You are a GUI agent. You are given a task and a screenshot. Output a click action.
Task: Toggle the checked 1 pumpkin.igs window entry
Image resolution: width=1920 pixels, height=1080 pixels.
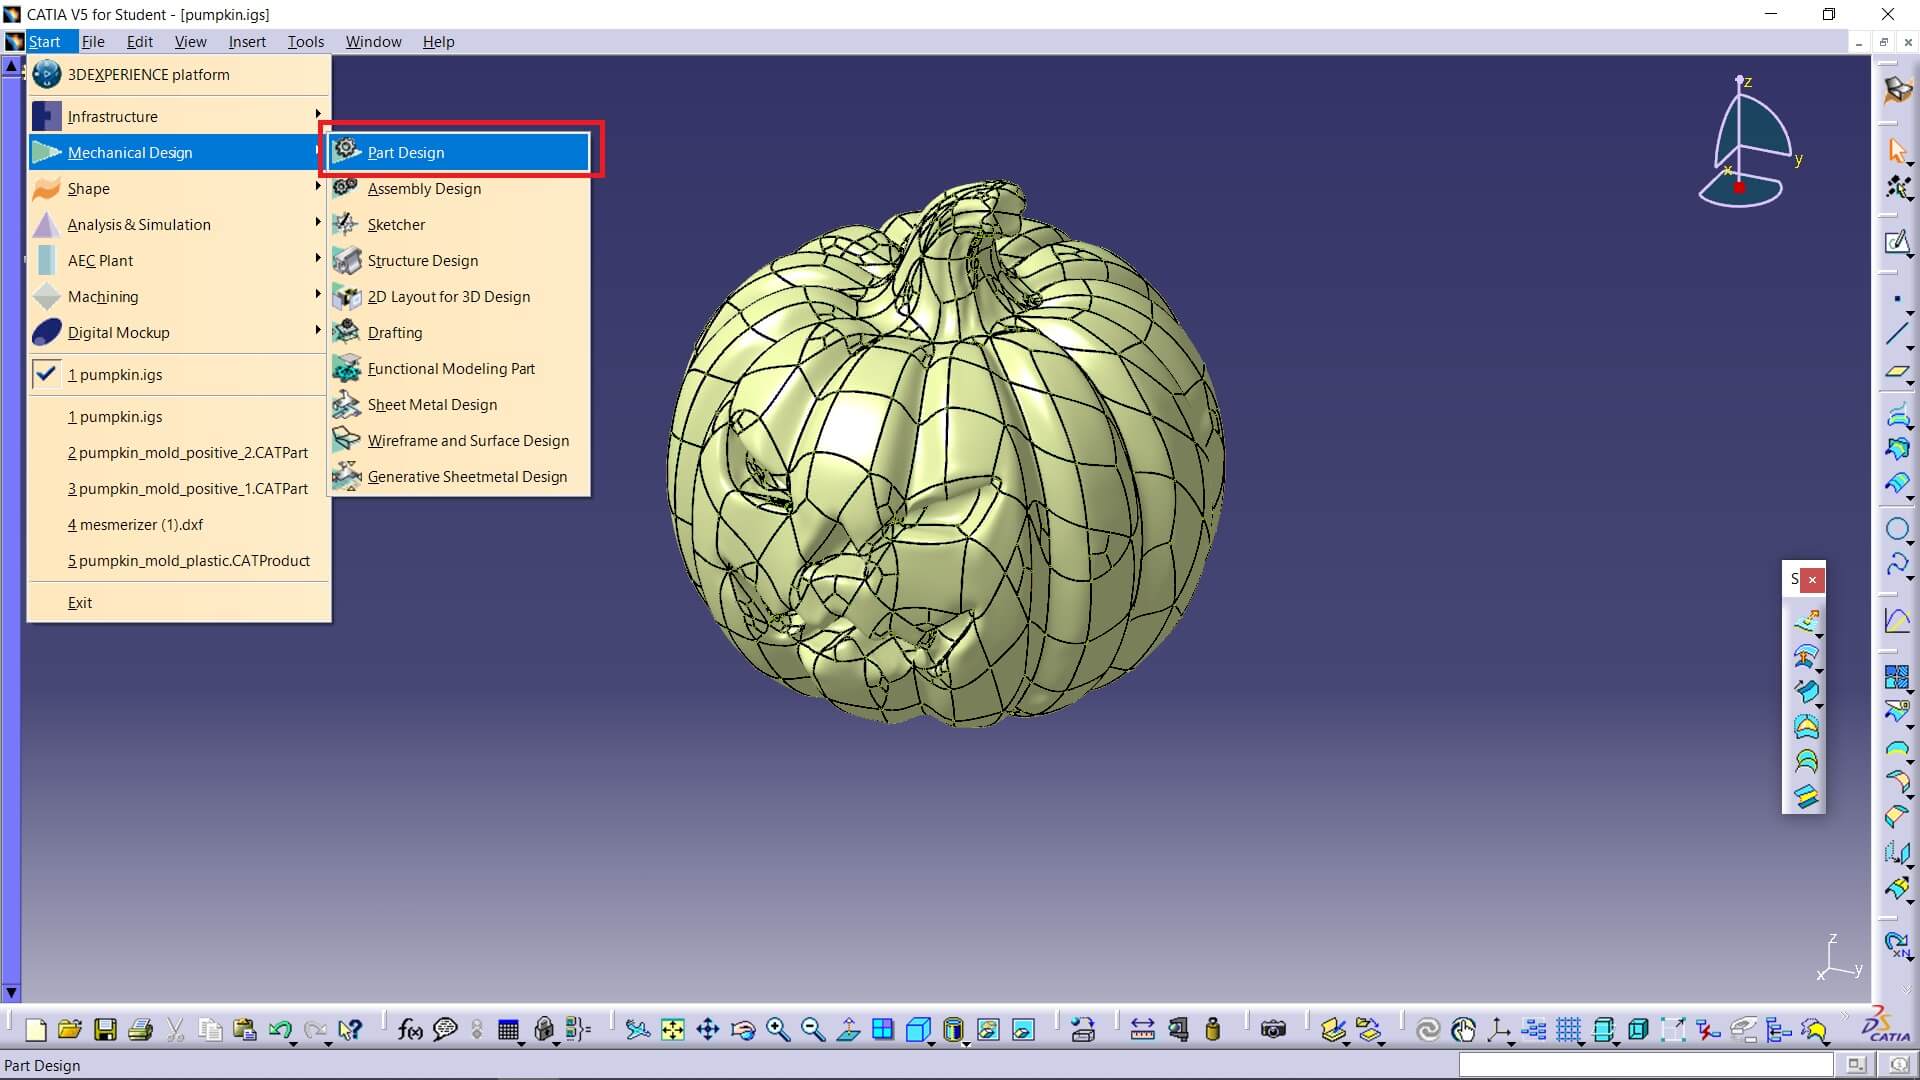click(178, 374)
